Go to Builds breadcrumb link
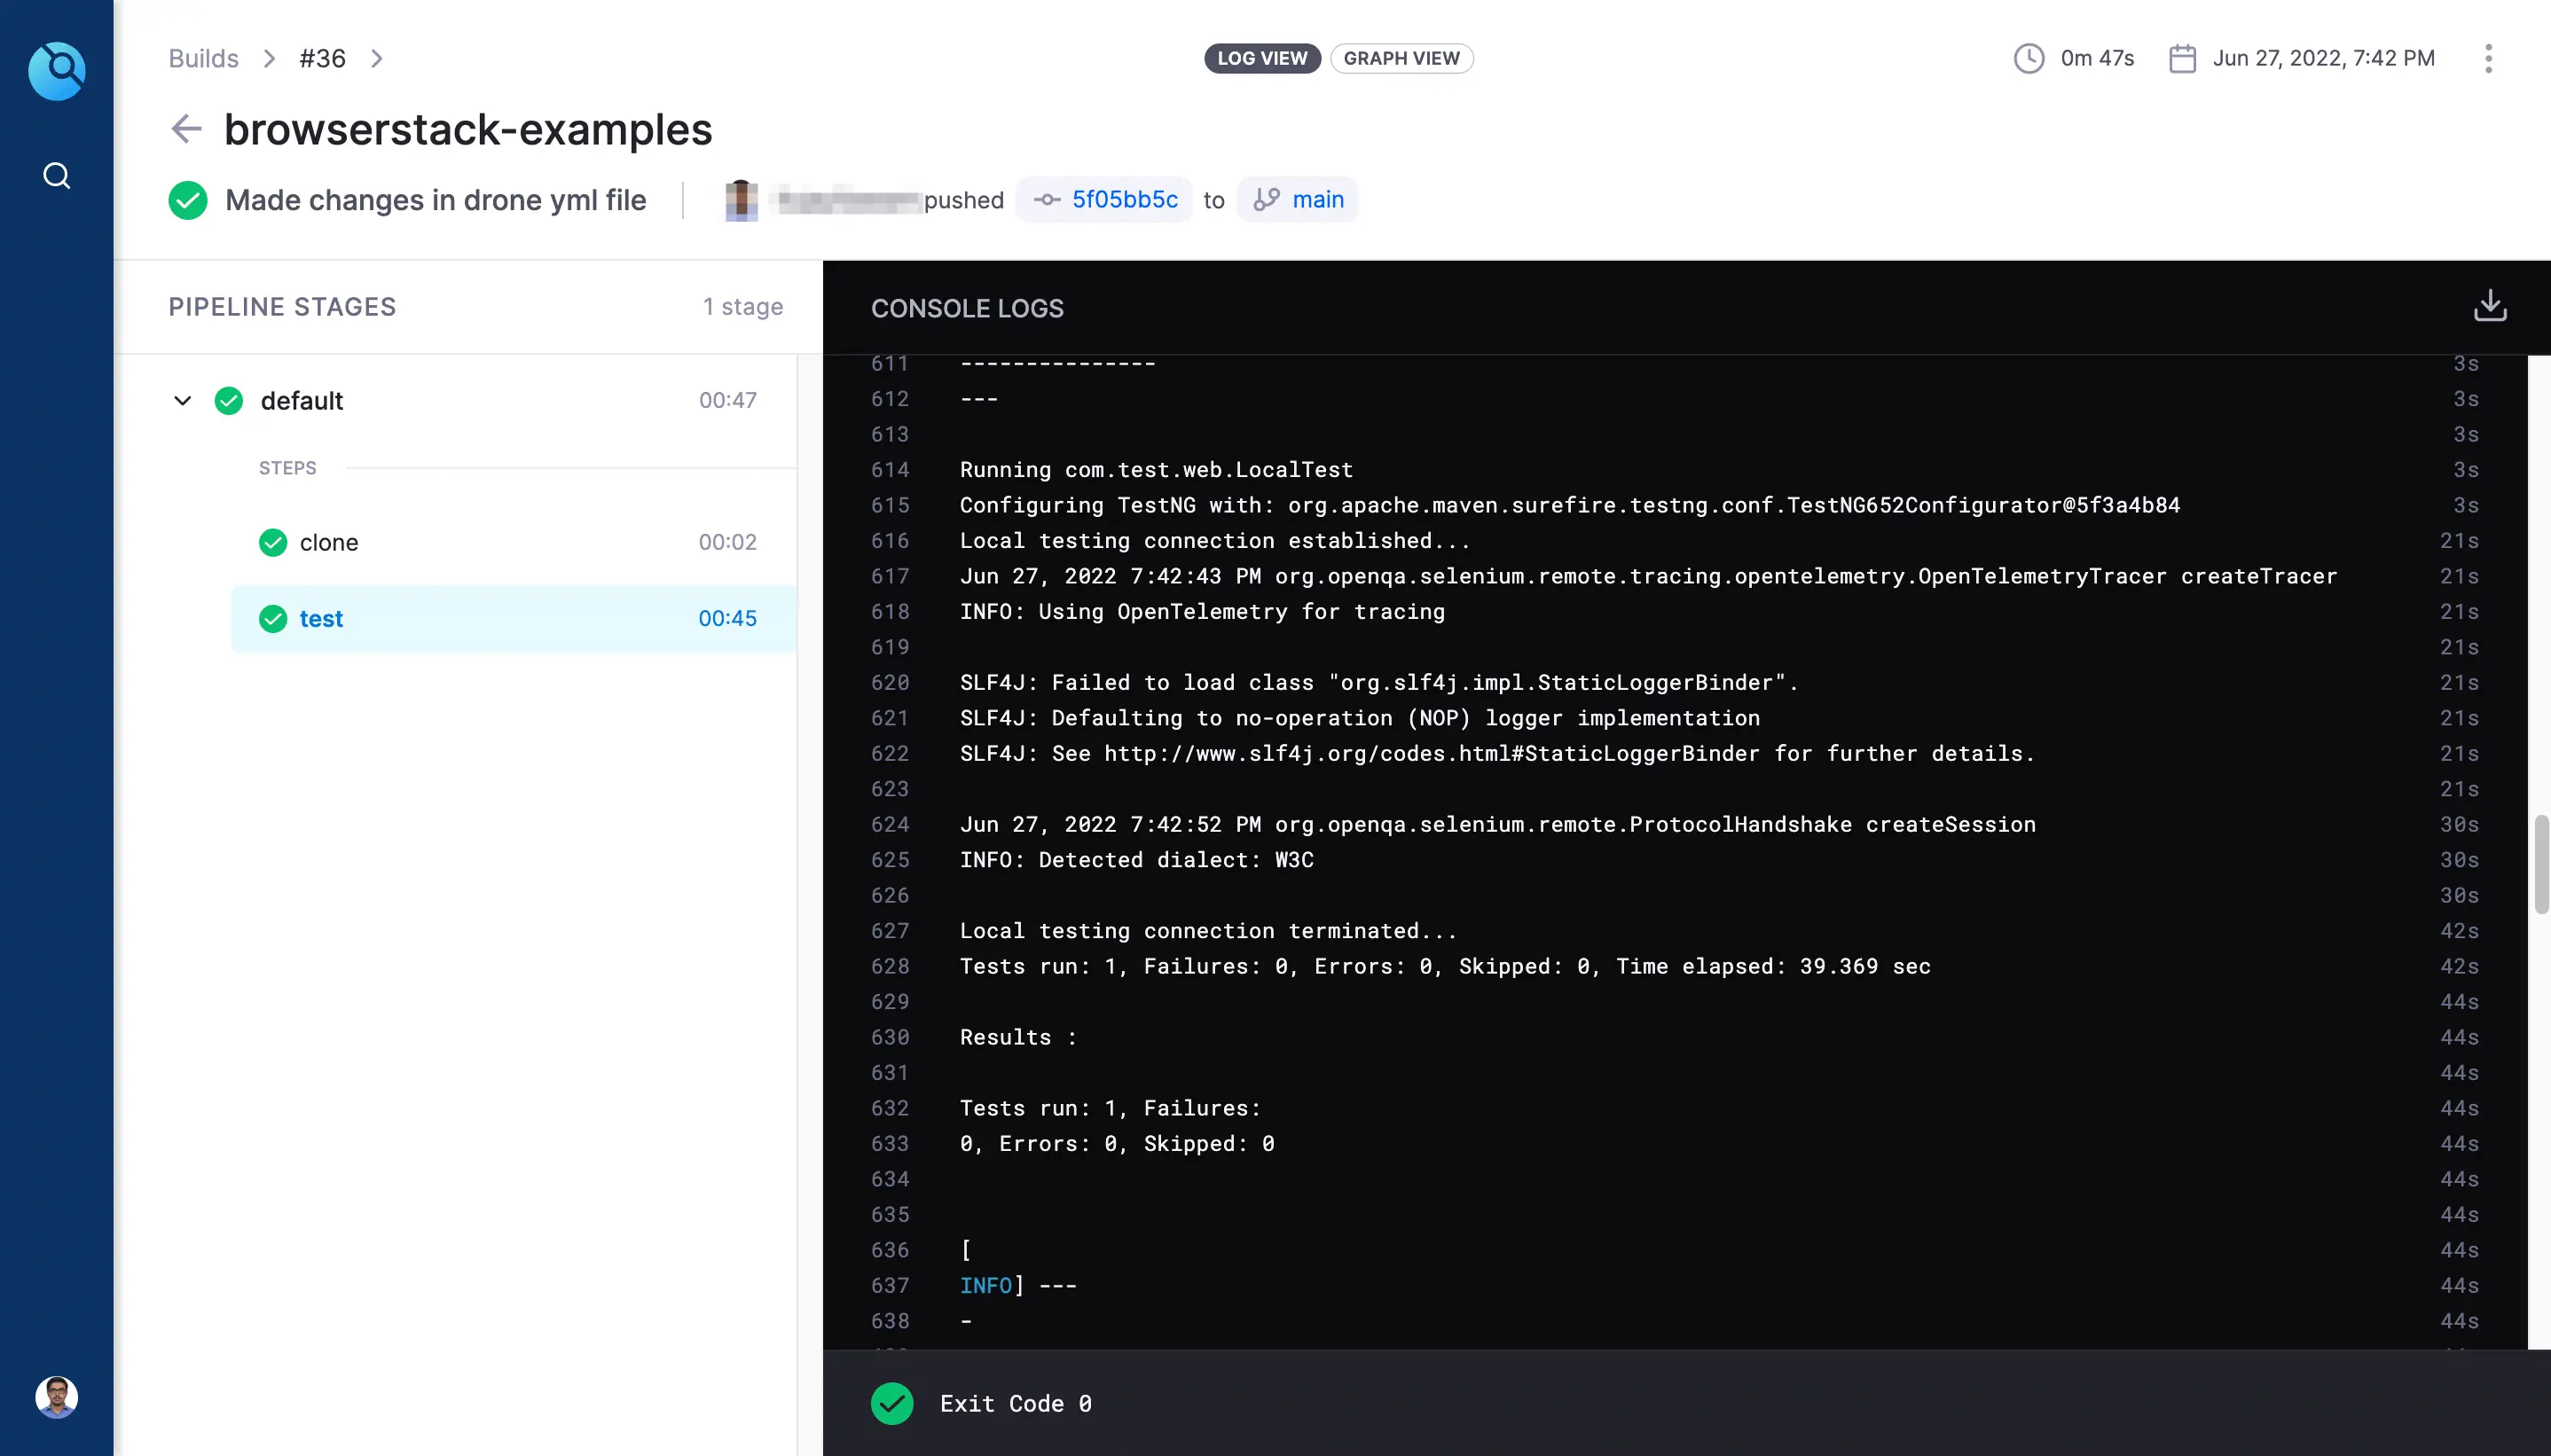This screenshot has height=1456, width=2551. [203, 58]
